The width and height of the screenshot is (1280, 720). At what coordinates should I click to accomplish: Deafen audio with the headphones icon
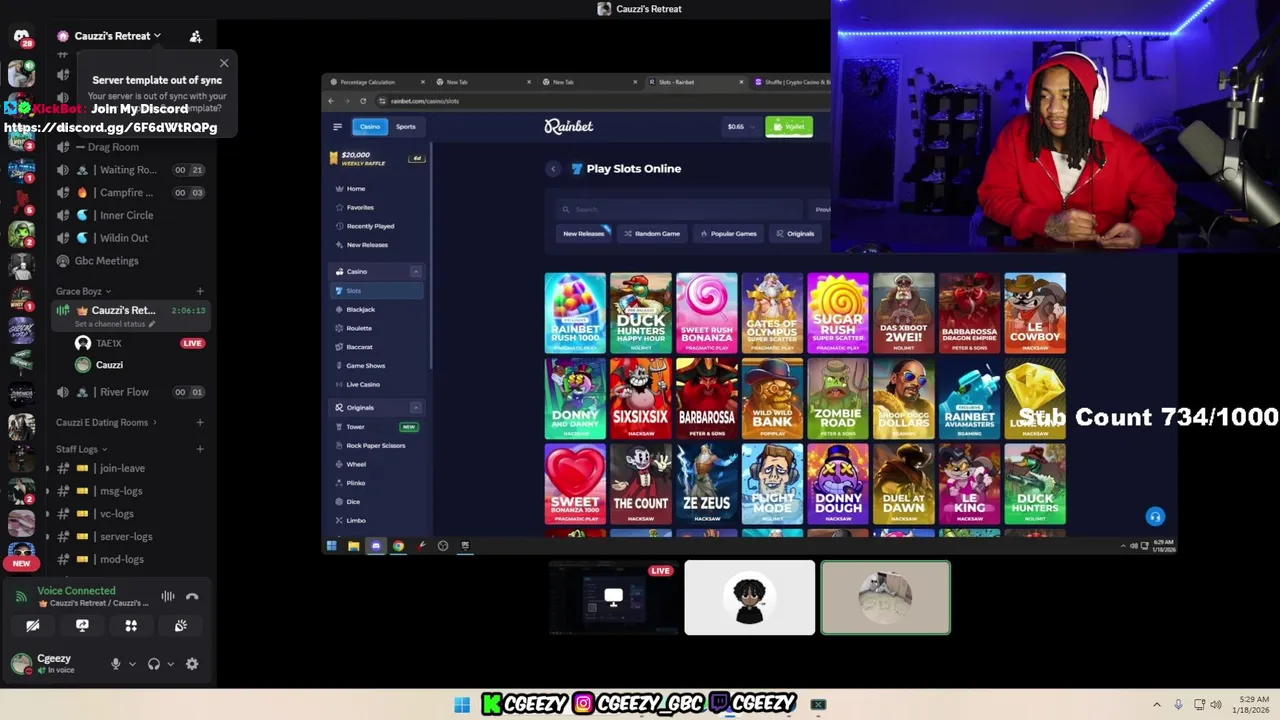pos(154,664)
